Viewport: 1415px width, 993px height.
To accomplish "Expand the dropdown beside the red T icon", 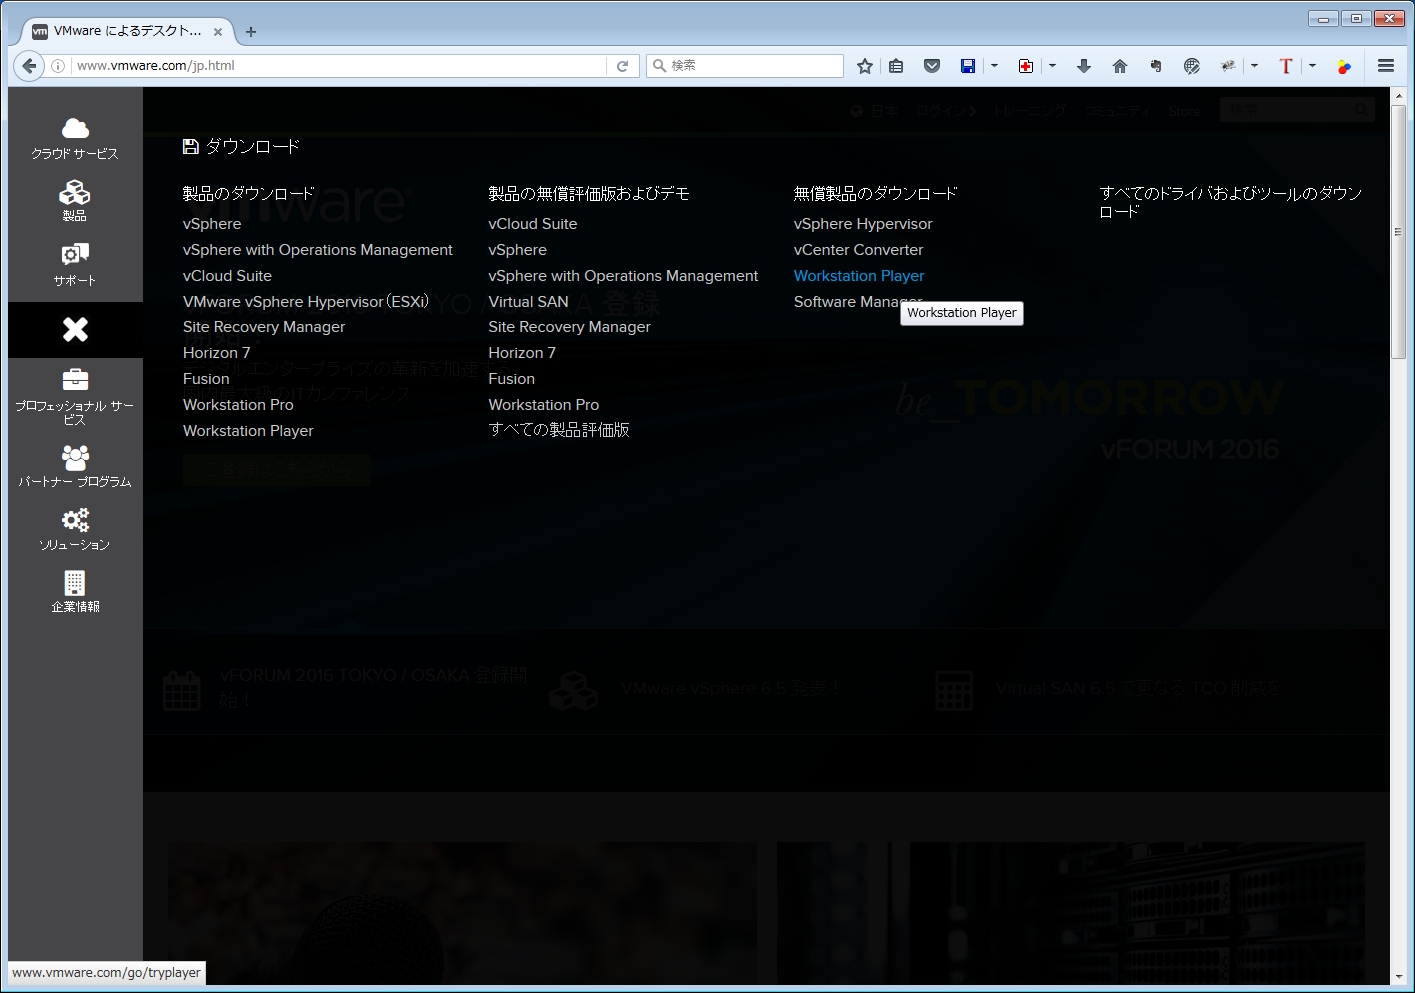I will point(1312,66).
